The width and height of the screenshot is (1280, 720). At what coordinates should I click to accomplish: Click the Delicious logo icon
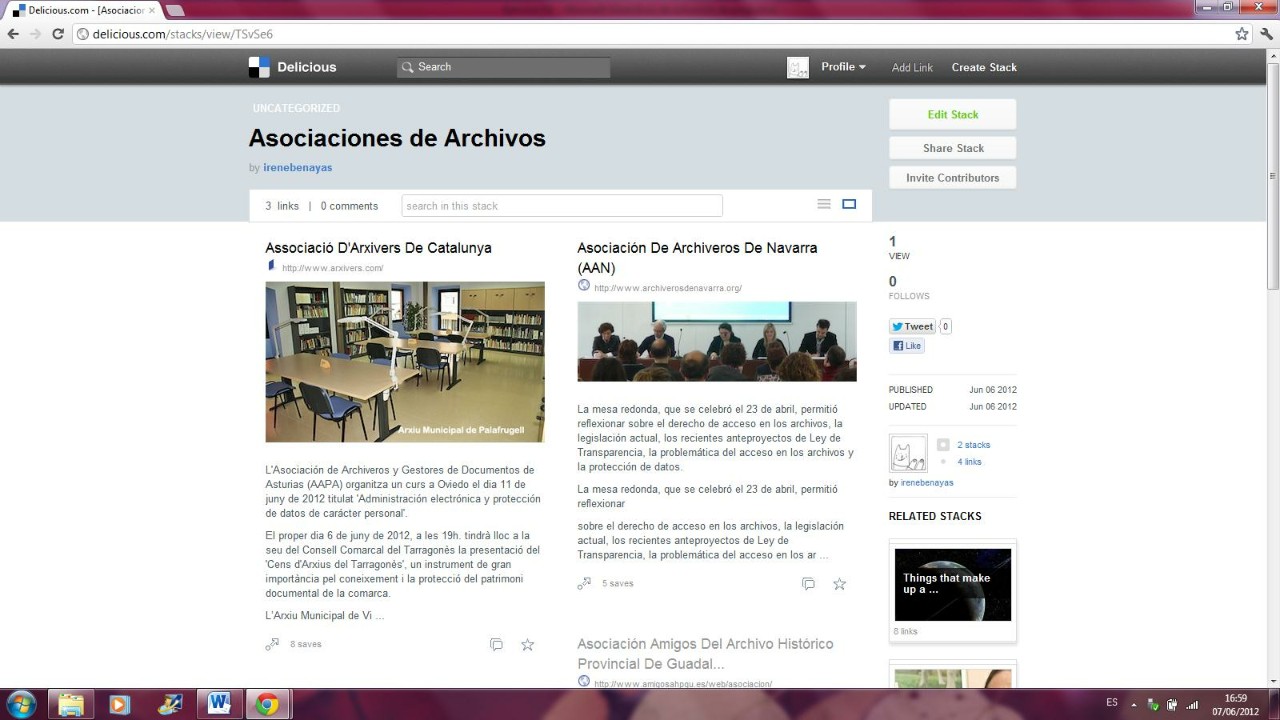(259, 67)
